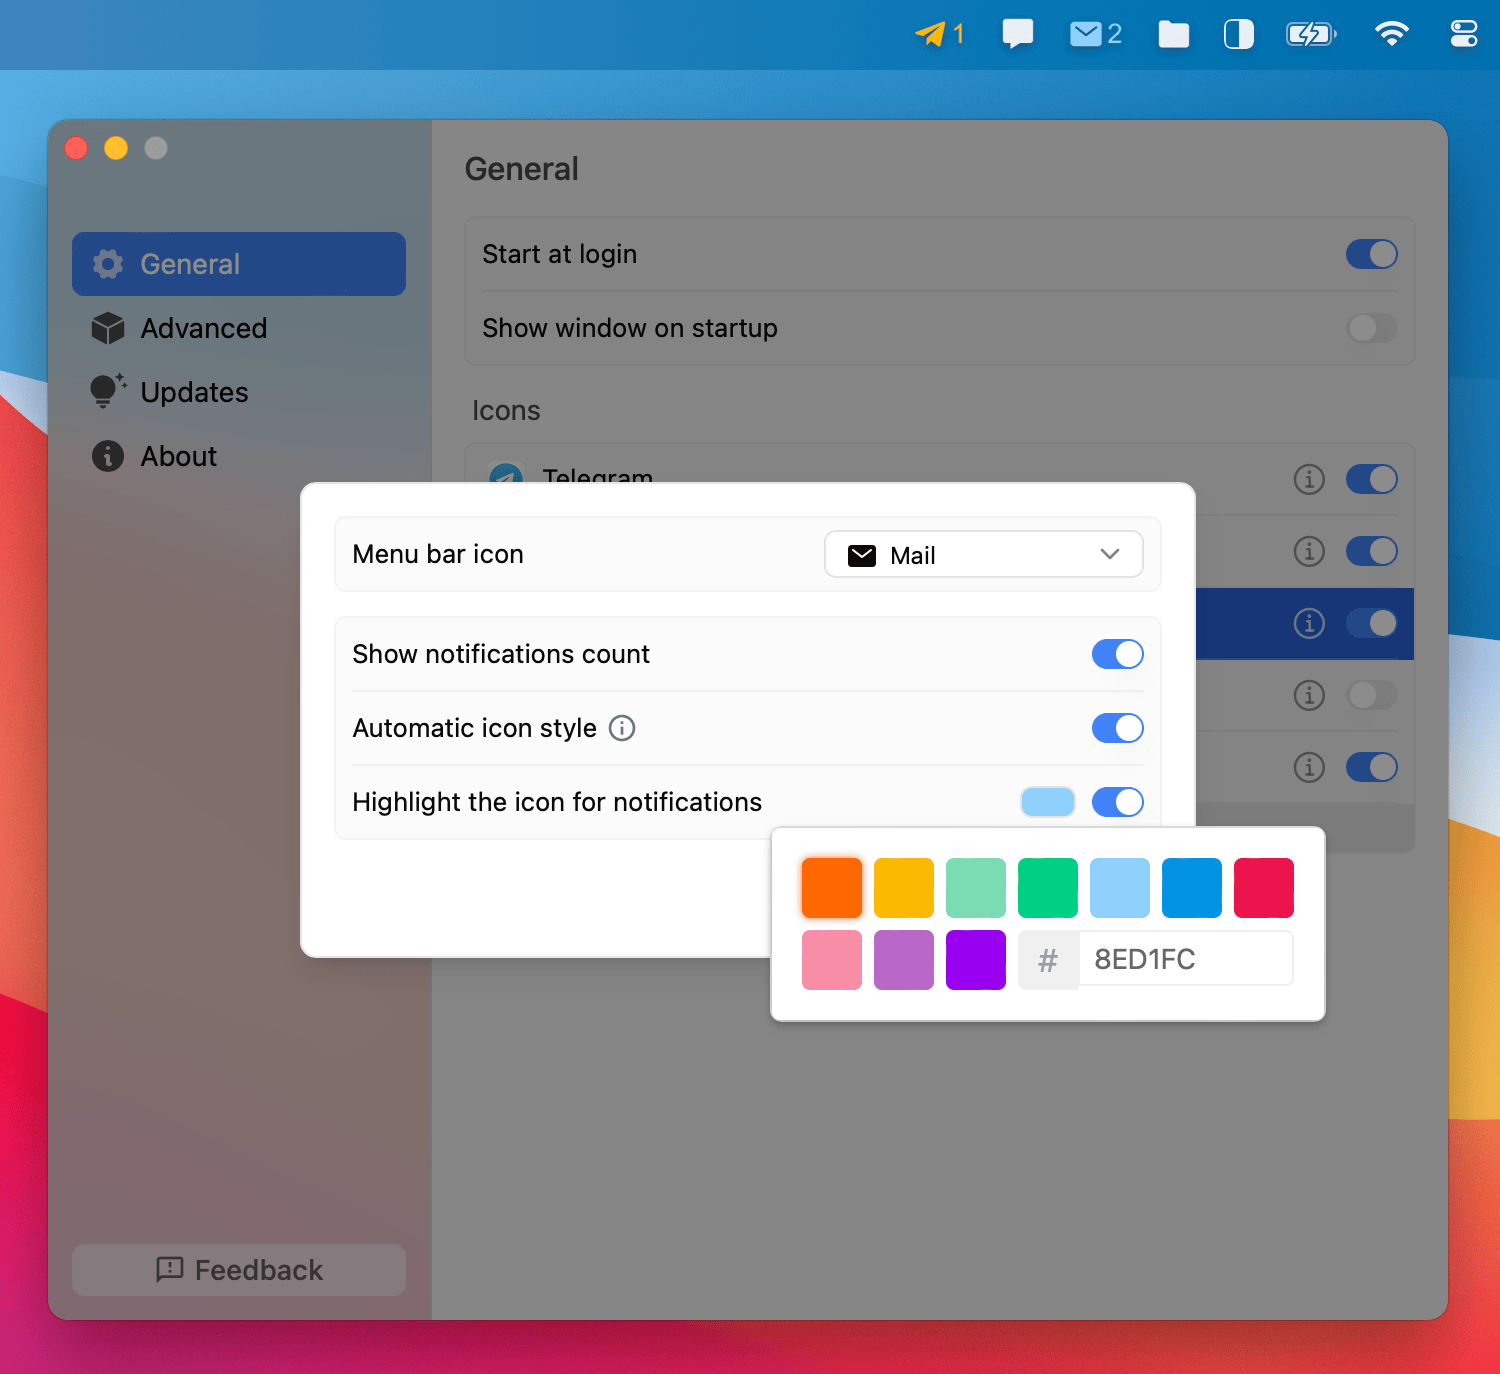Click the info icon in the second icons row

[x=1309, y=551]
